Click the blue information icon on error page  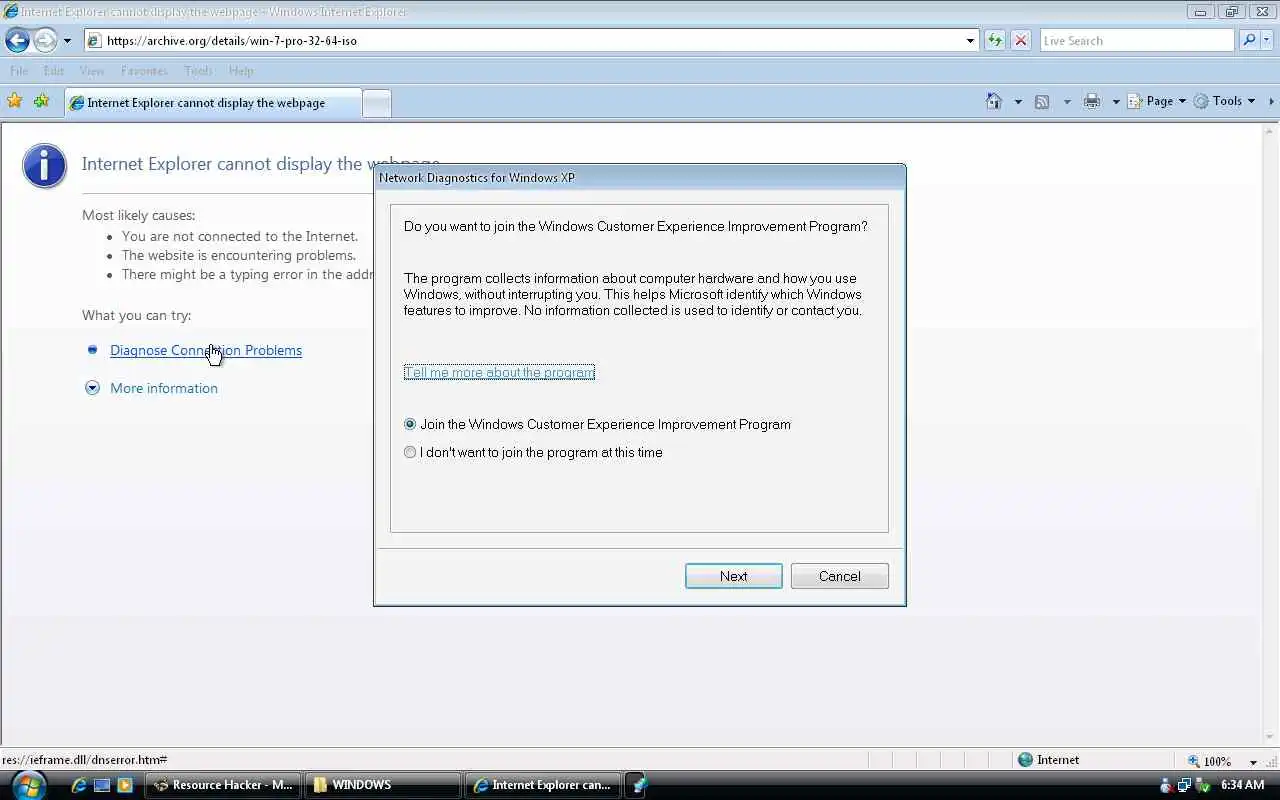[x=45, y=165]
